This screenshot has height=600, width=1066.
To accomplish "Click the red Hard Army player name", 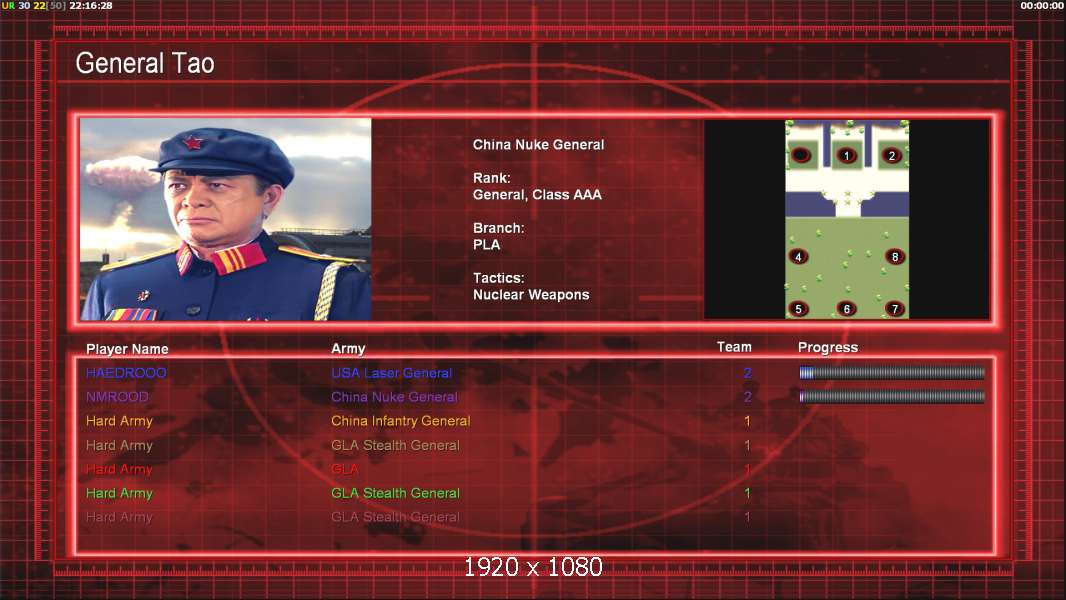I will [119, 469].
